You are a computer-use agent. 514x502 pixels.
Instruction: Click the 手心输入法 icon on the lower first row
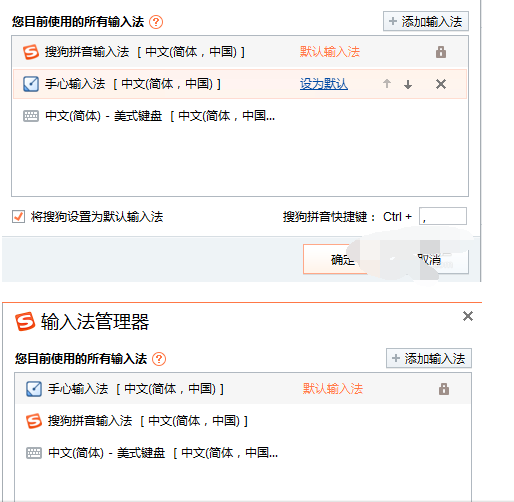tap(34, 389)
